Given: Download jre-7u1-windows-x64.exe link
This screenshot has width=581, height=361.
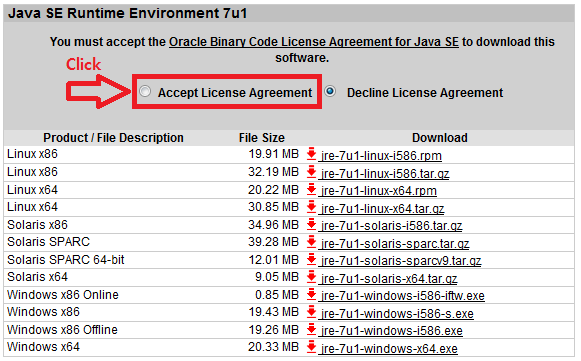Looking at the screenshot, I should (389, 349).
